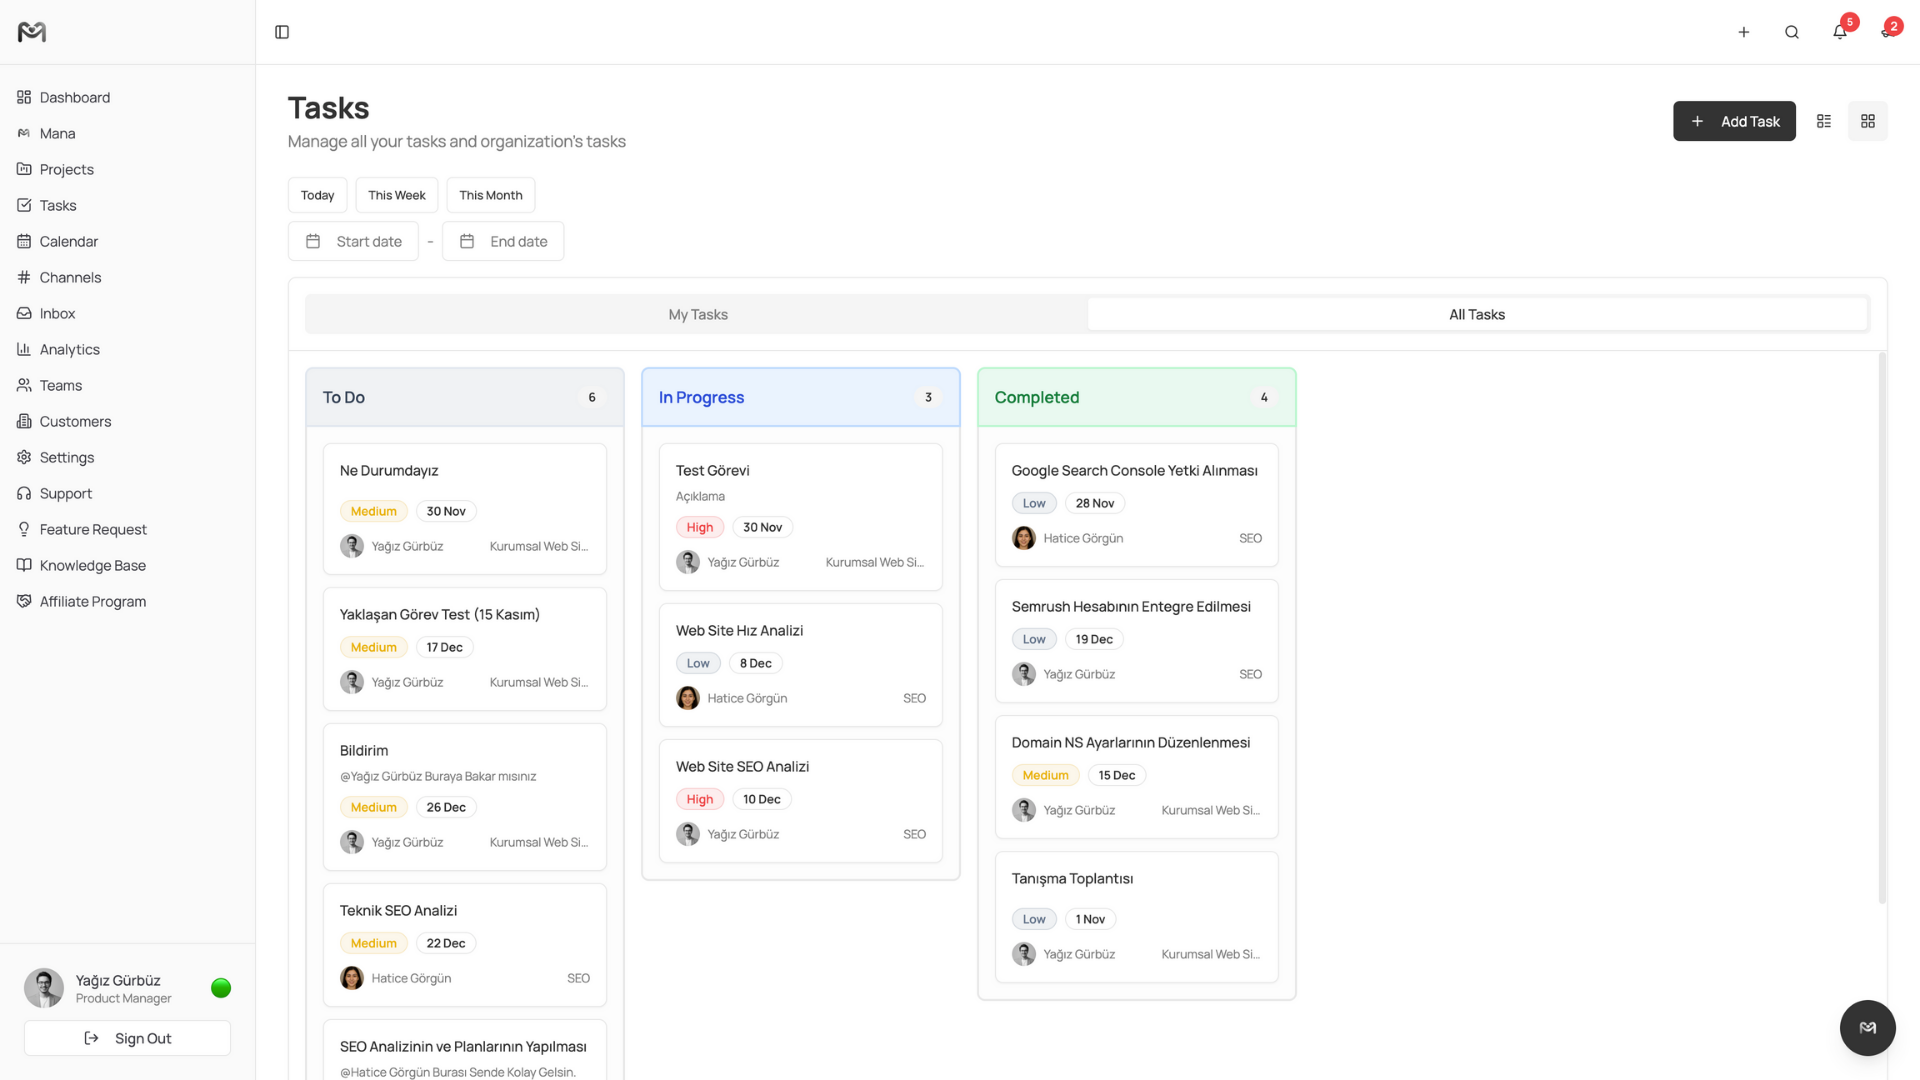The height and width of the screenshot is (1080, 1920).
Task: Click the board's vertical scrollbar
Action: tap(1881, 628)
